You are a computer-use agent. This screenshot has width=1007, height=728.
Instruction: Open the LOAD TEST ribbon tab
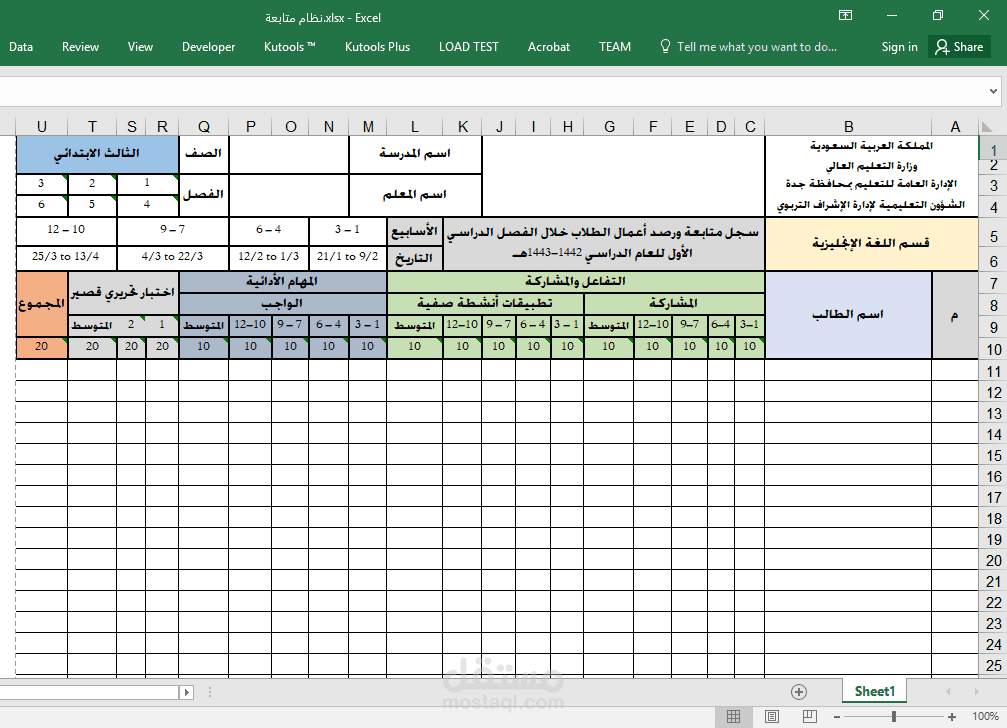pyautogui.click(x=469, y=47)
